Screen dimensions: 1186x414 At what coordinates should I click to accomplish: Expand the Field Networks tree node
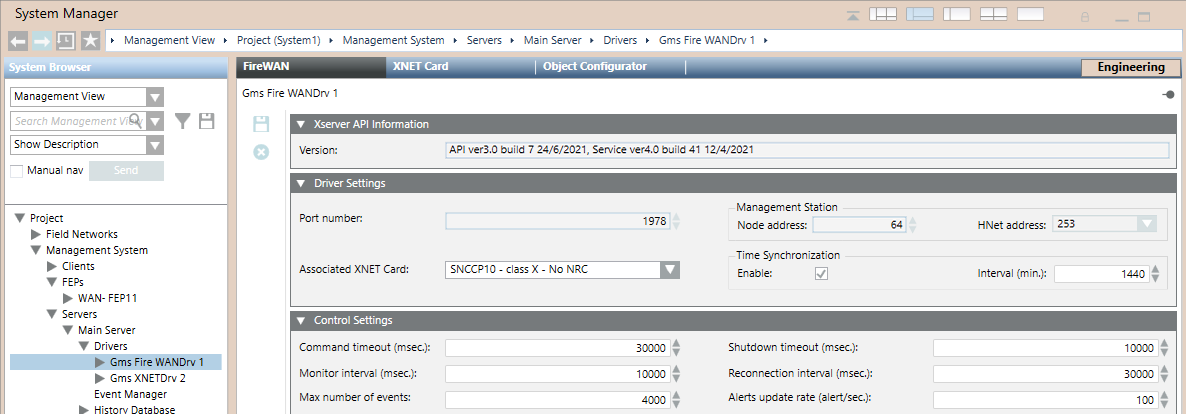[x=36, y=234]
